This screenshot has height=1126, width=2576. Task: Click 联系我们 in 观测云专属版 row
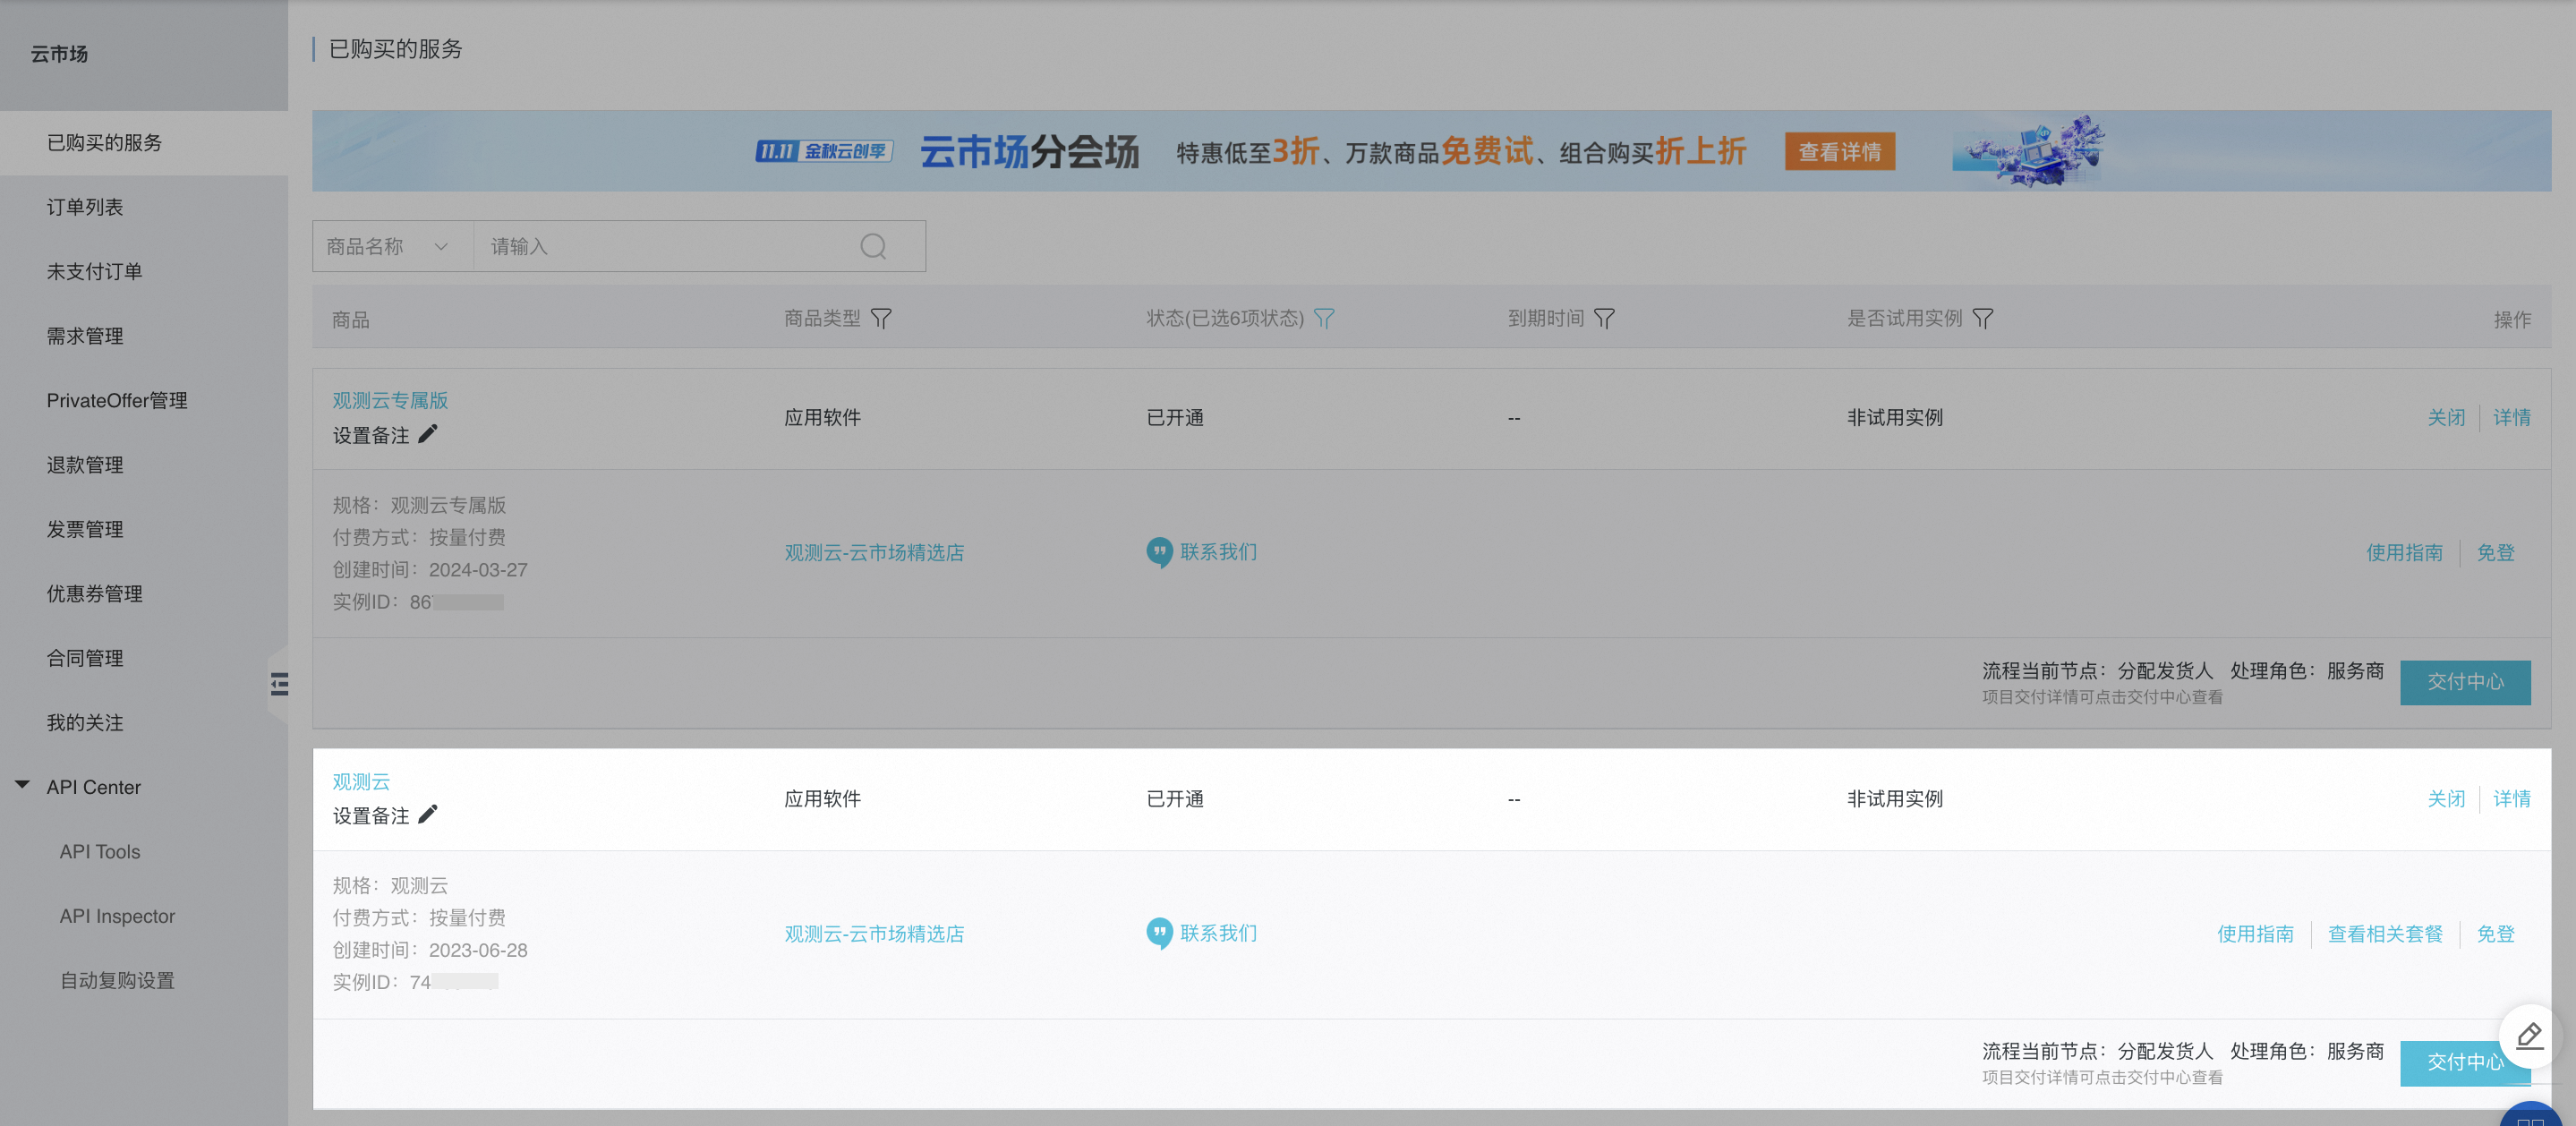click(x=1218, y=552)
